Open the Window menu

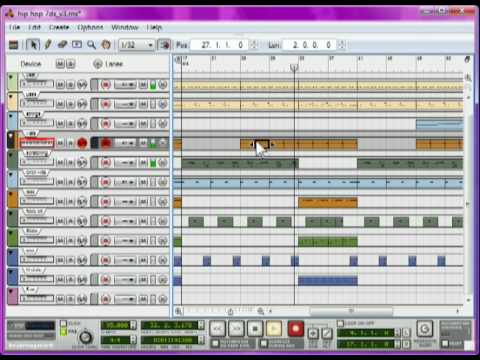pos(125,27)
